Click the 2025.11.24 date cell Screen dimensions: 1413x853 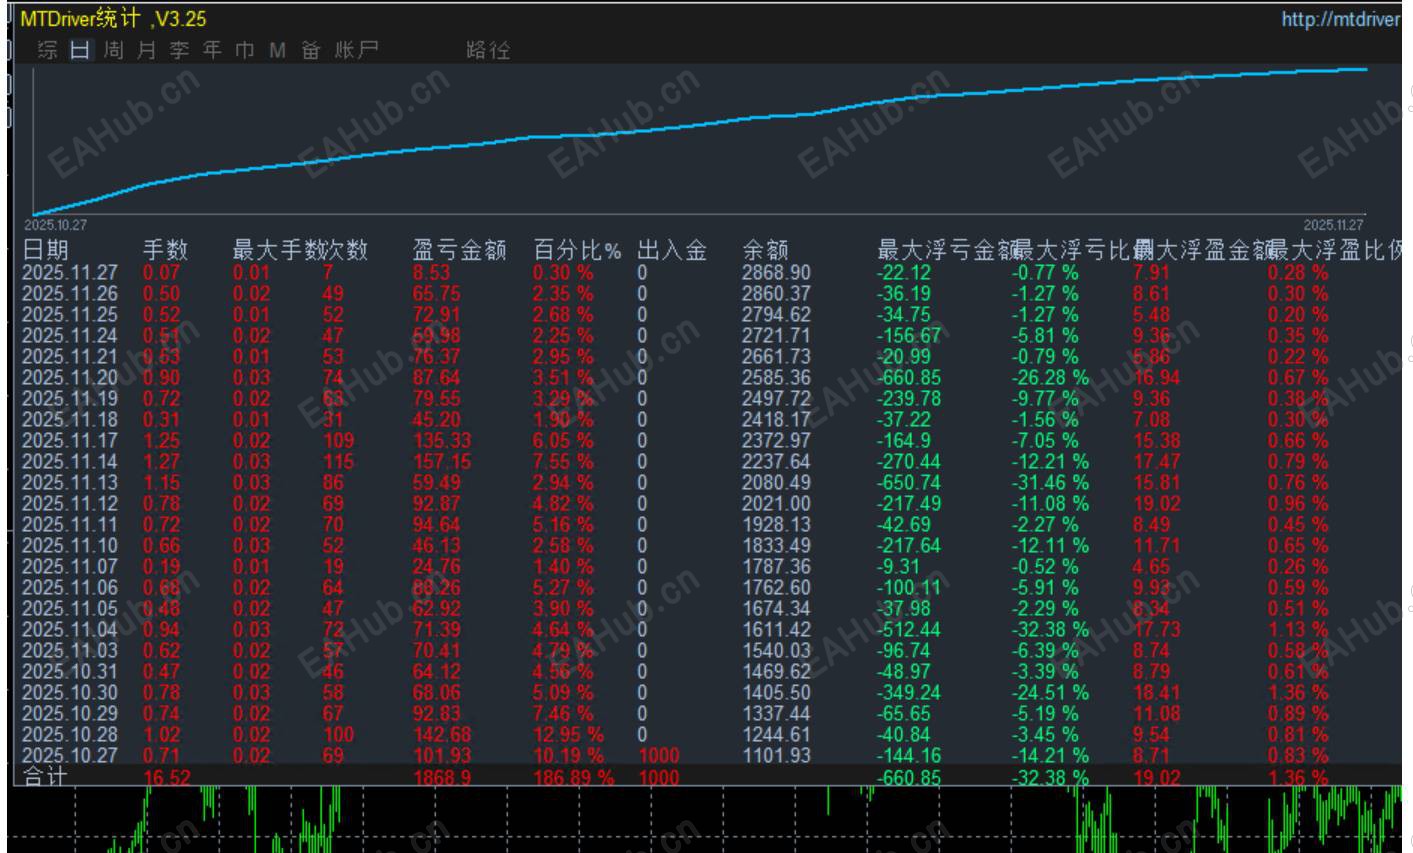[x=70, y=336]
